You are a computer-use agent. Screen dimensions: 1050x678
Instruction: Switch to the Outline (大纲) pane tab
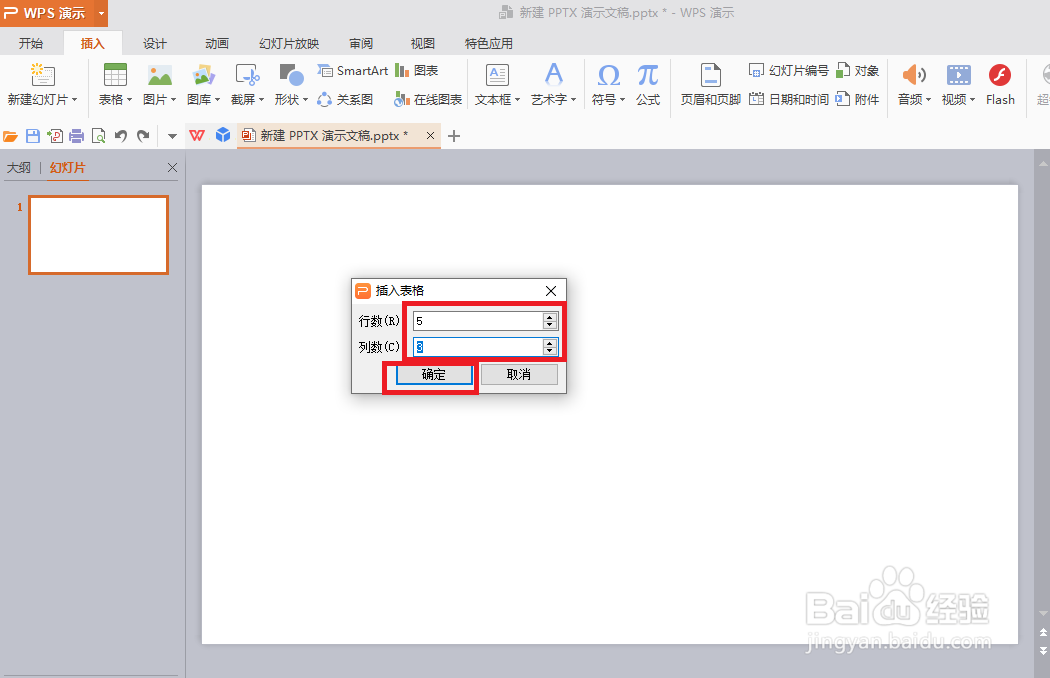(19, 167)
